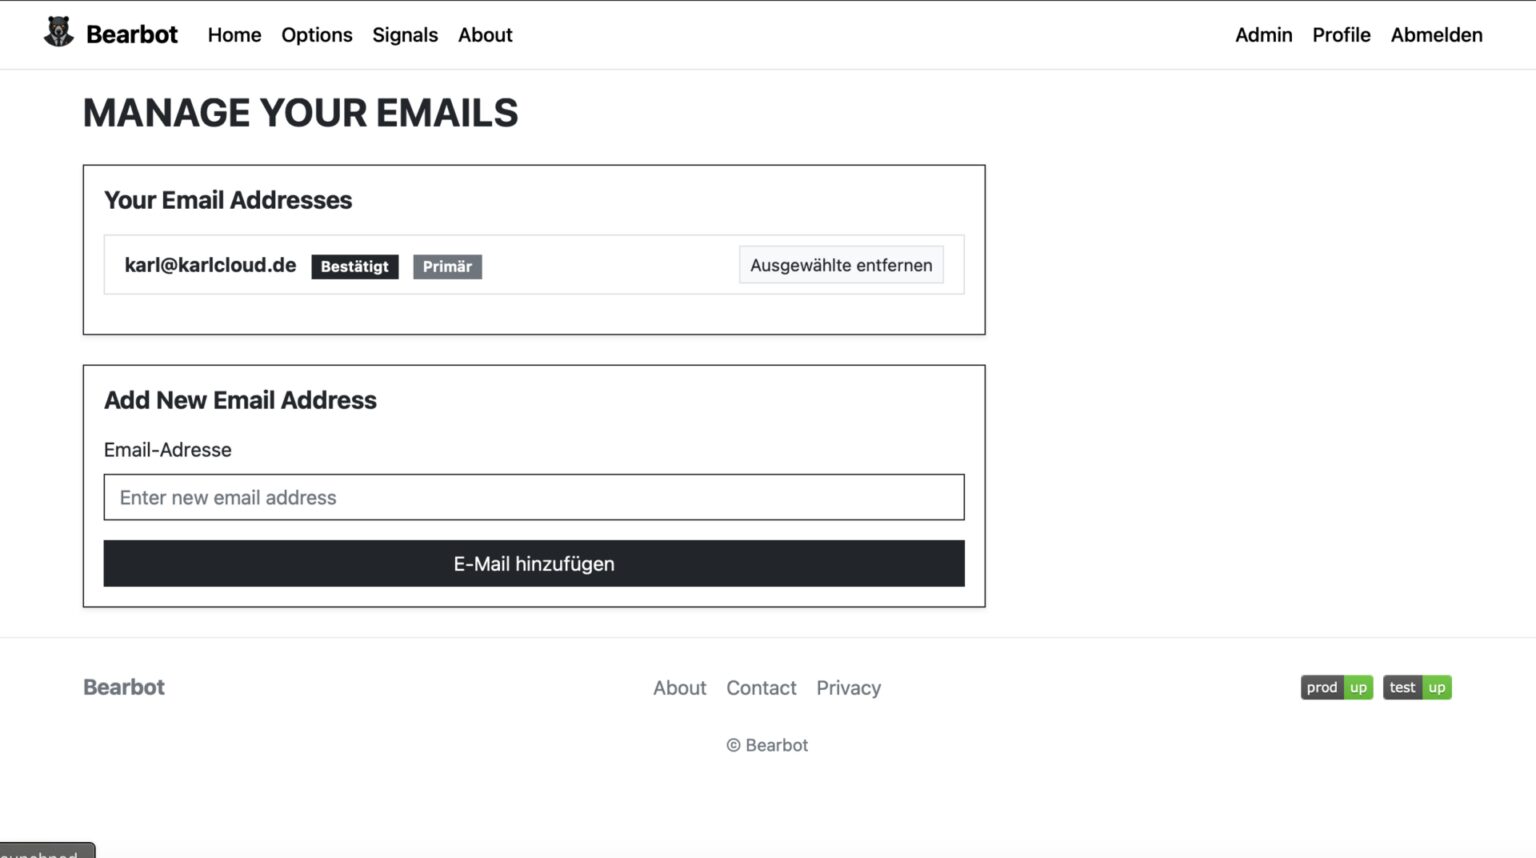View the Privacy footer link
The image size is (1536, 858).
point(848,688)
